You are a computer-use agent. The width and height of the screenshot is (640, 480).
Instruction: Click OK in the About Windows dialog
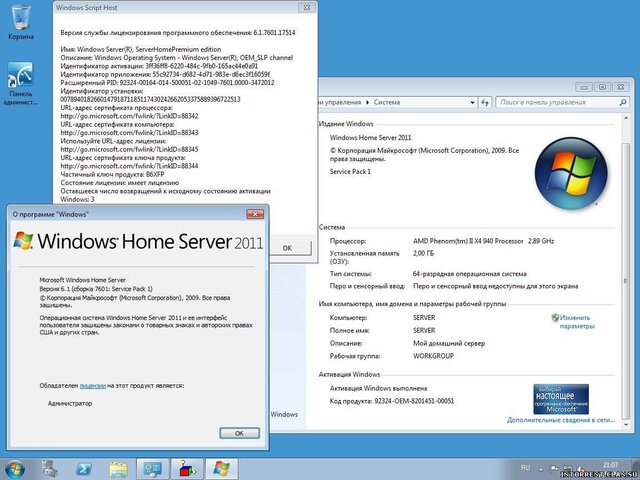click(x=239, y=433)
